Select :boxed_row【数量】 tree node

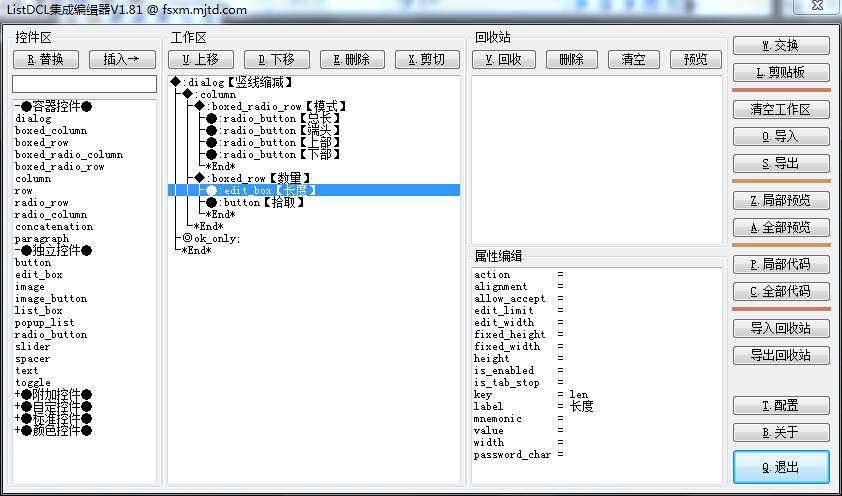(252, 178)
